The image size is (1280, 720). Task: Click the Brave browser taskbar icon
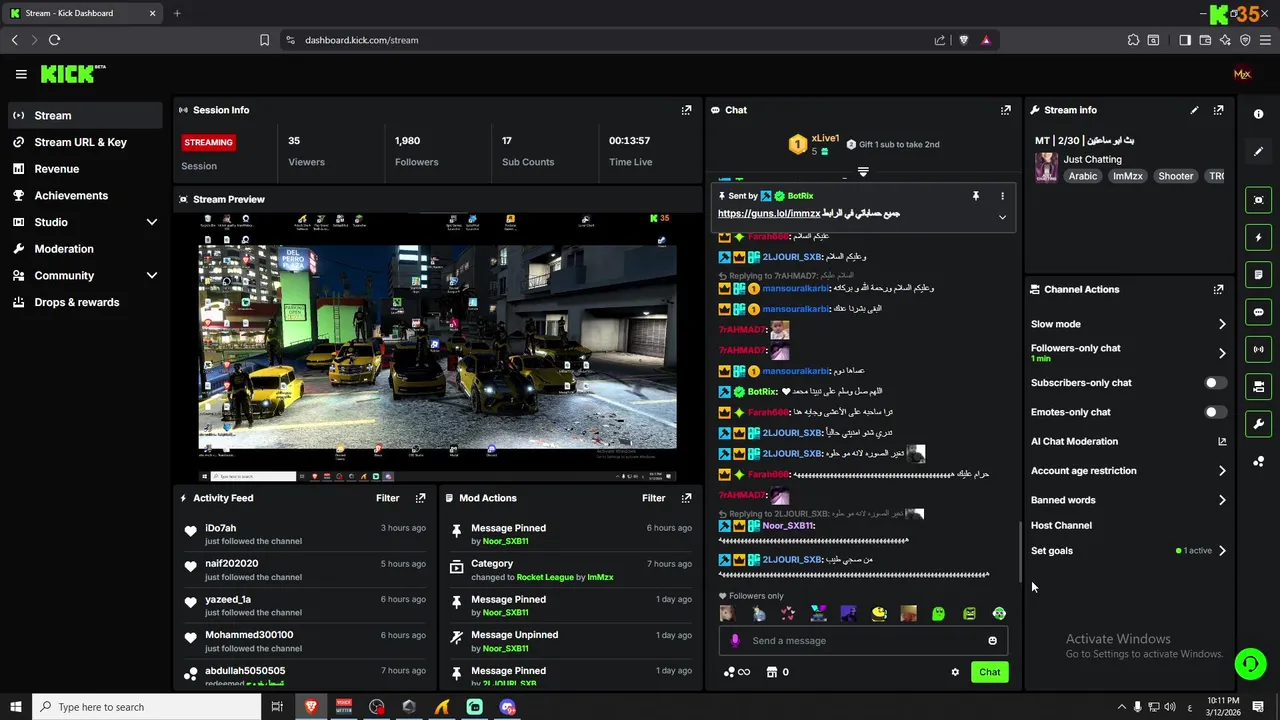click(310, 707)
